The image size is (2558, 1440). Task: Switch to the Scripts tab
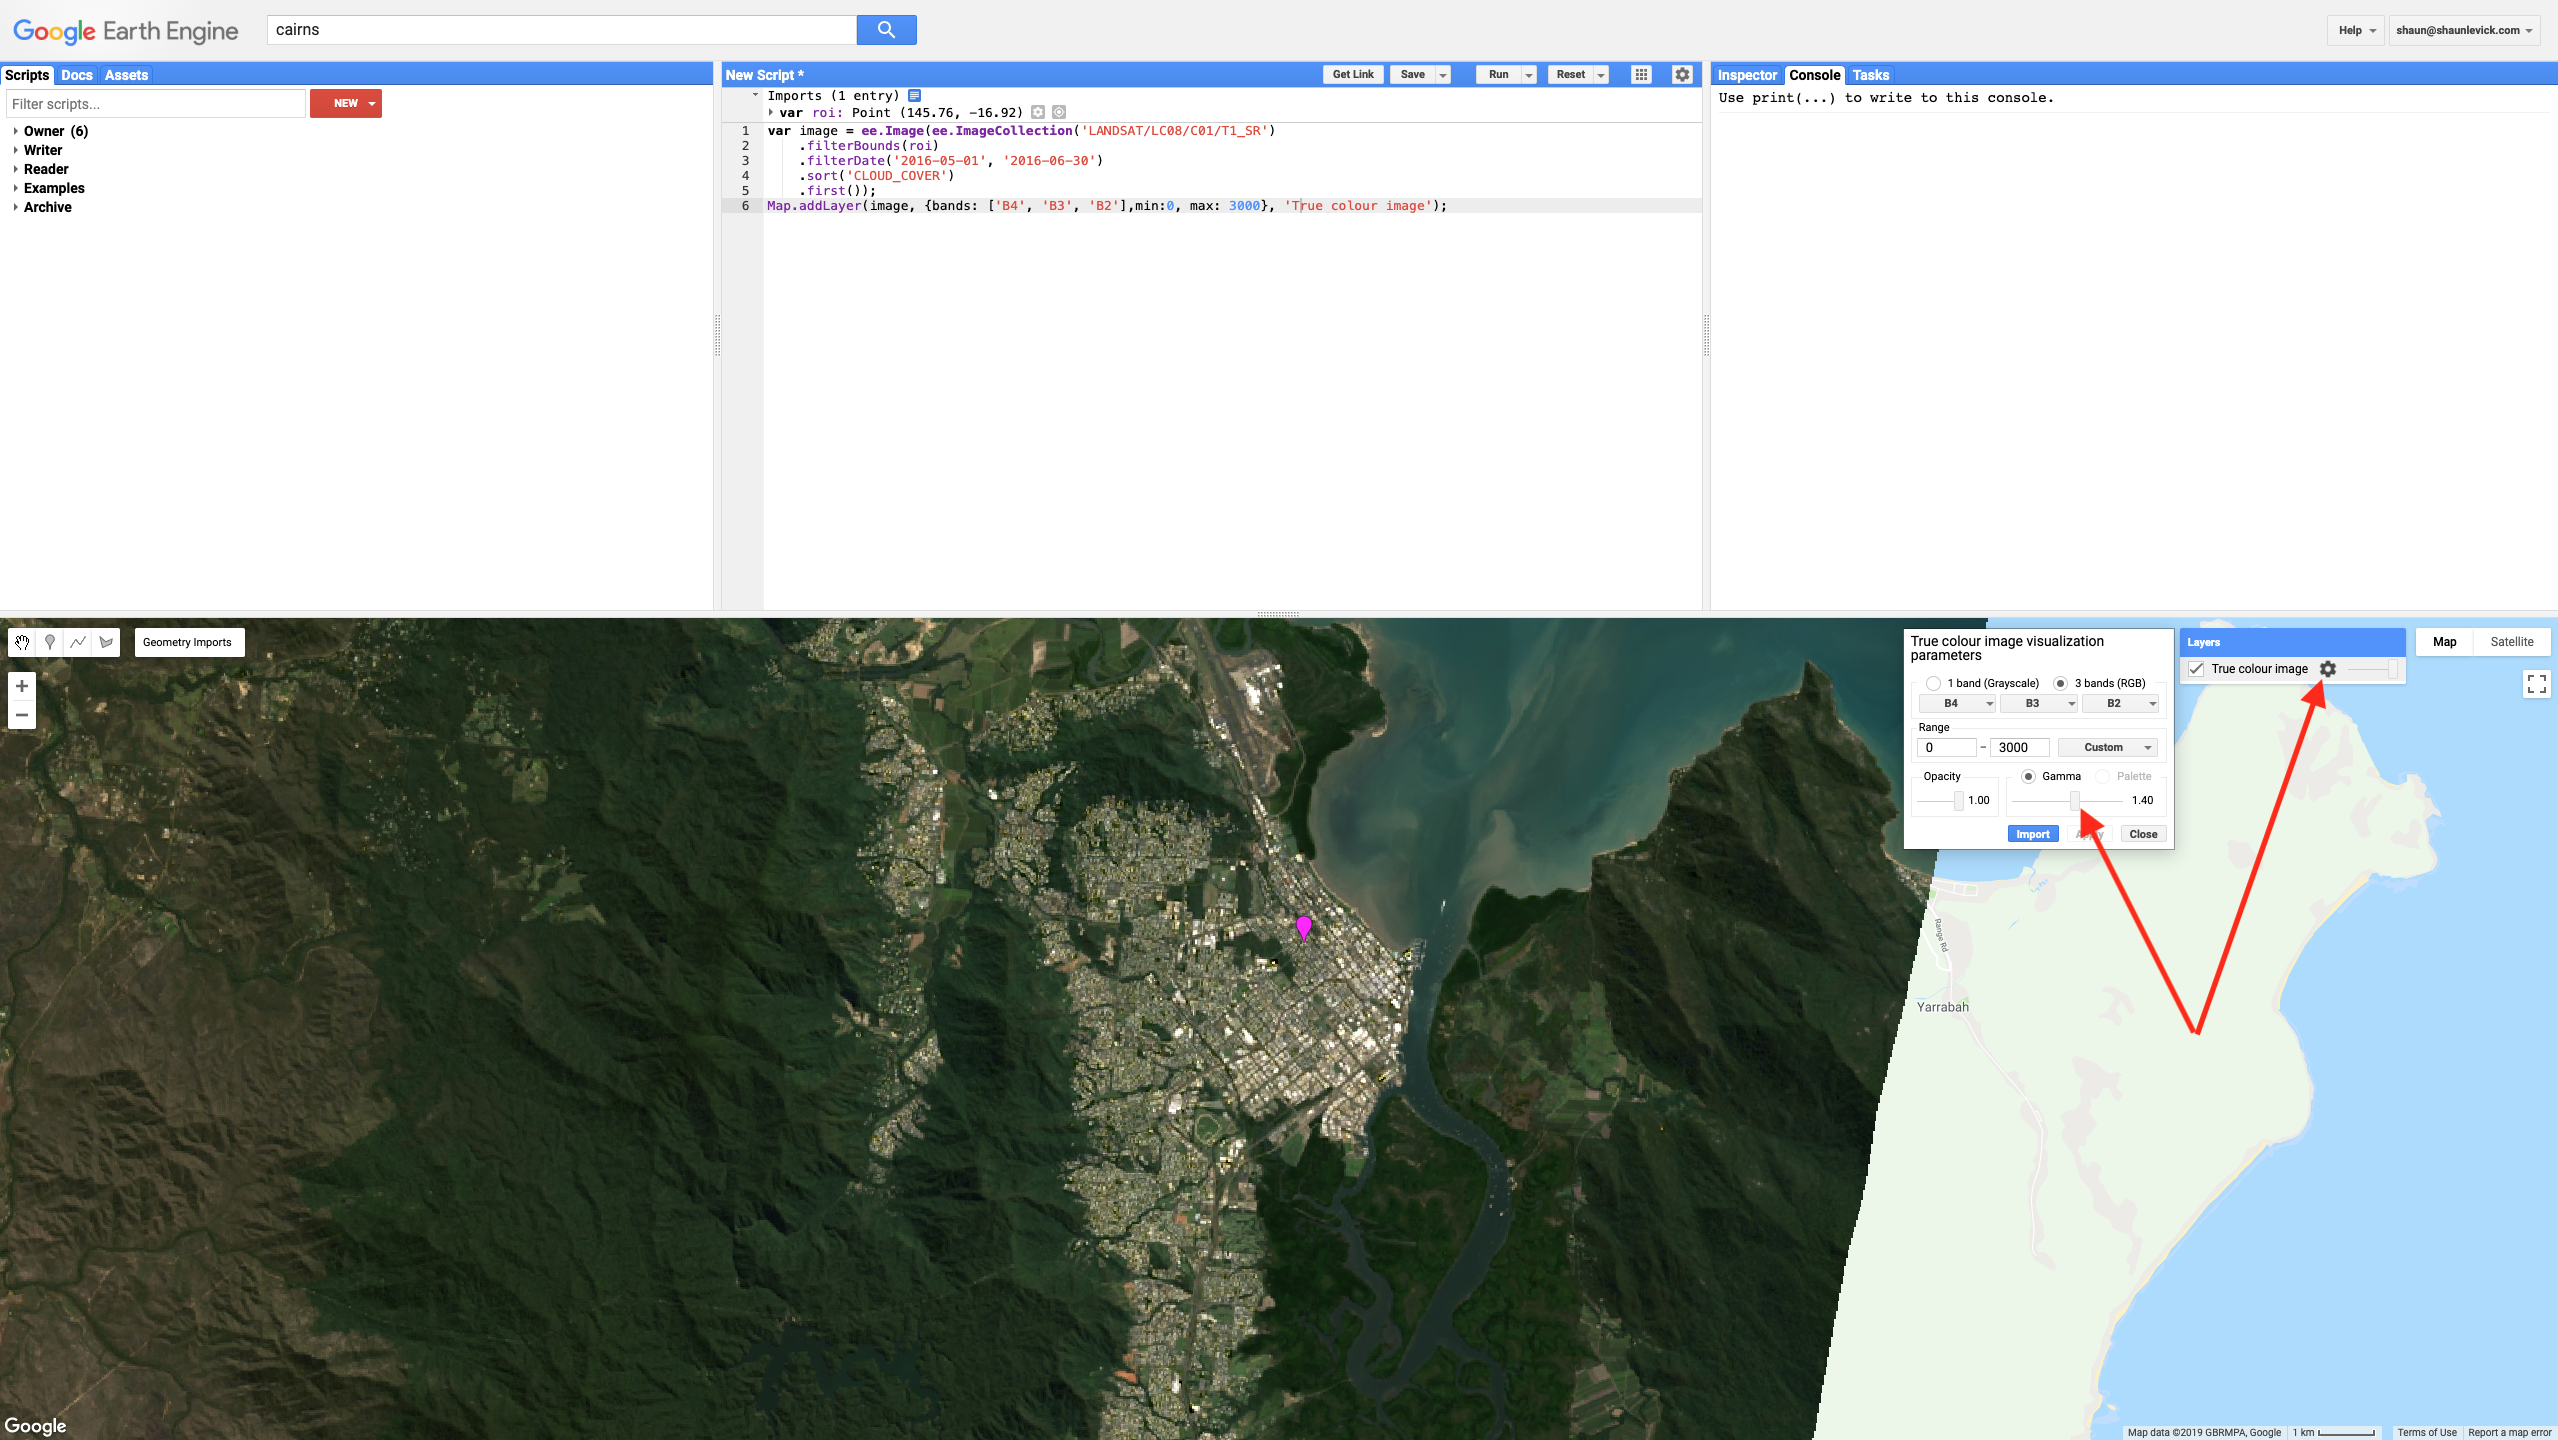(27, 75)
